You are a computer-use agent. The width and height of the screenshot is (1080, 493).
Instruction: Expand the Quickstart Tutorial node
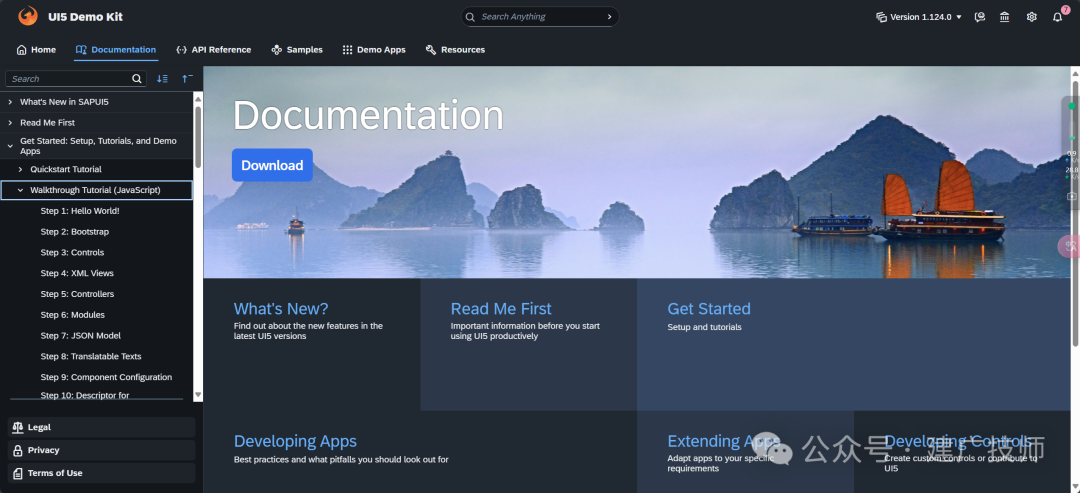tap(20, 169)
